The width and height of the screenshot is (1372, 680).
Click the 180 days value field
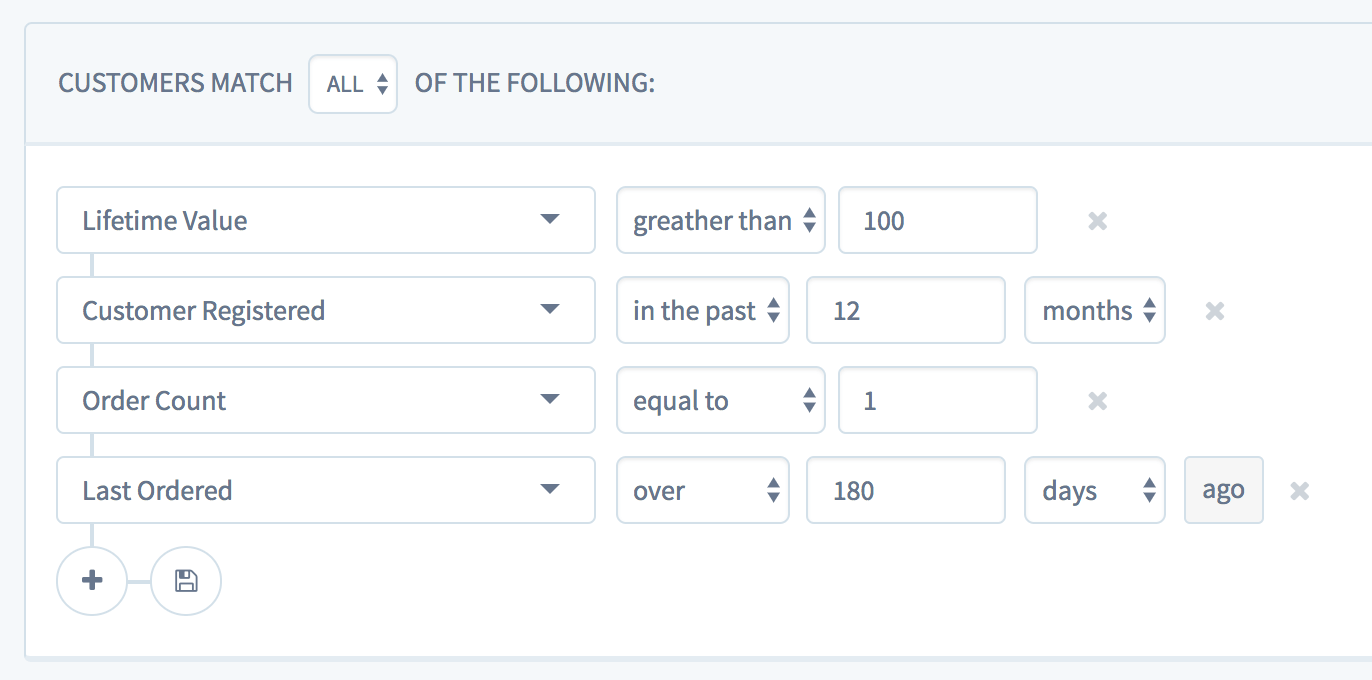905,490
